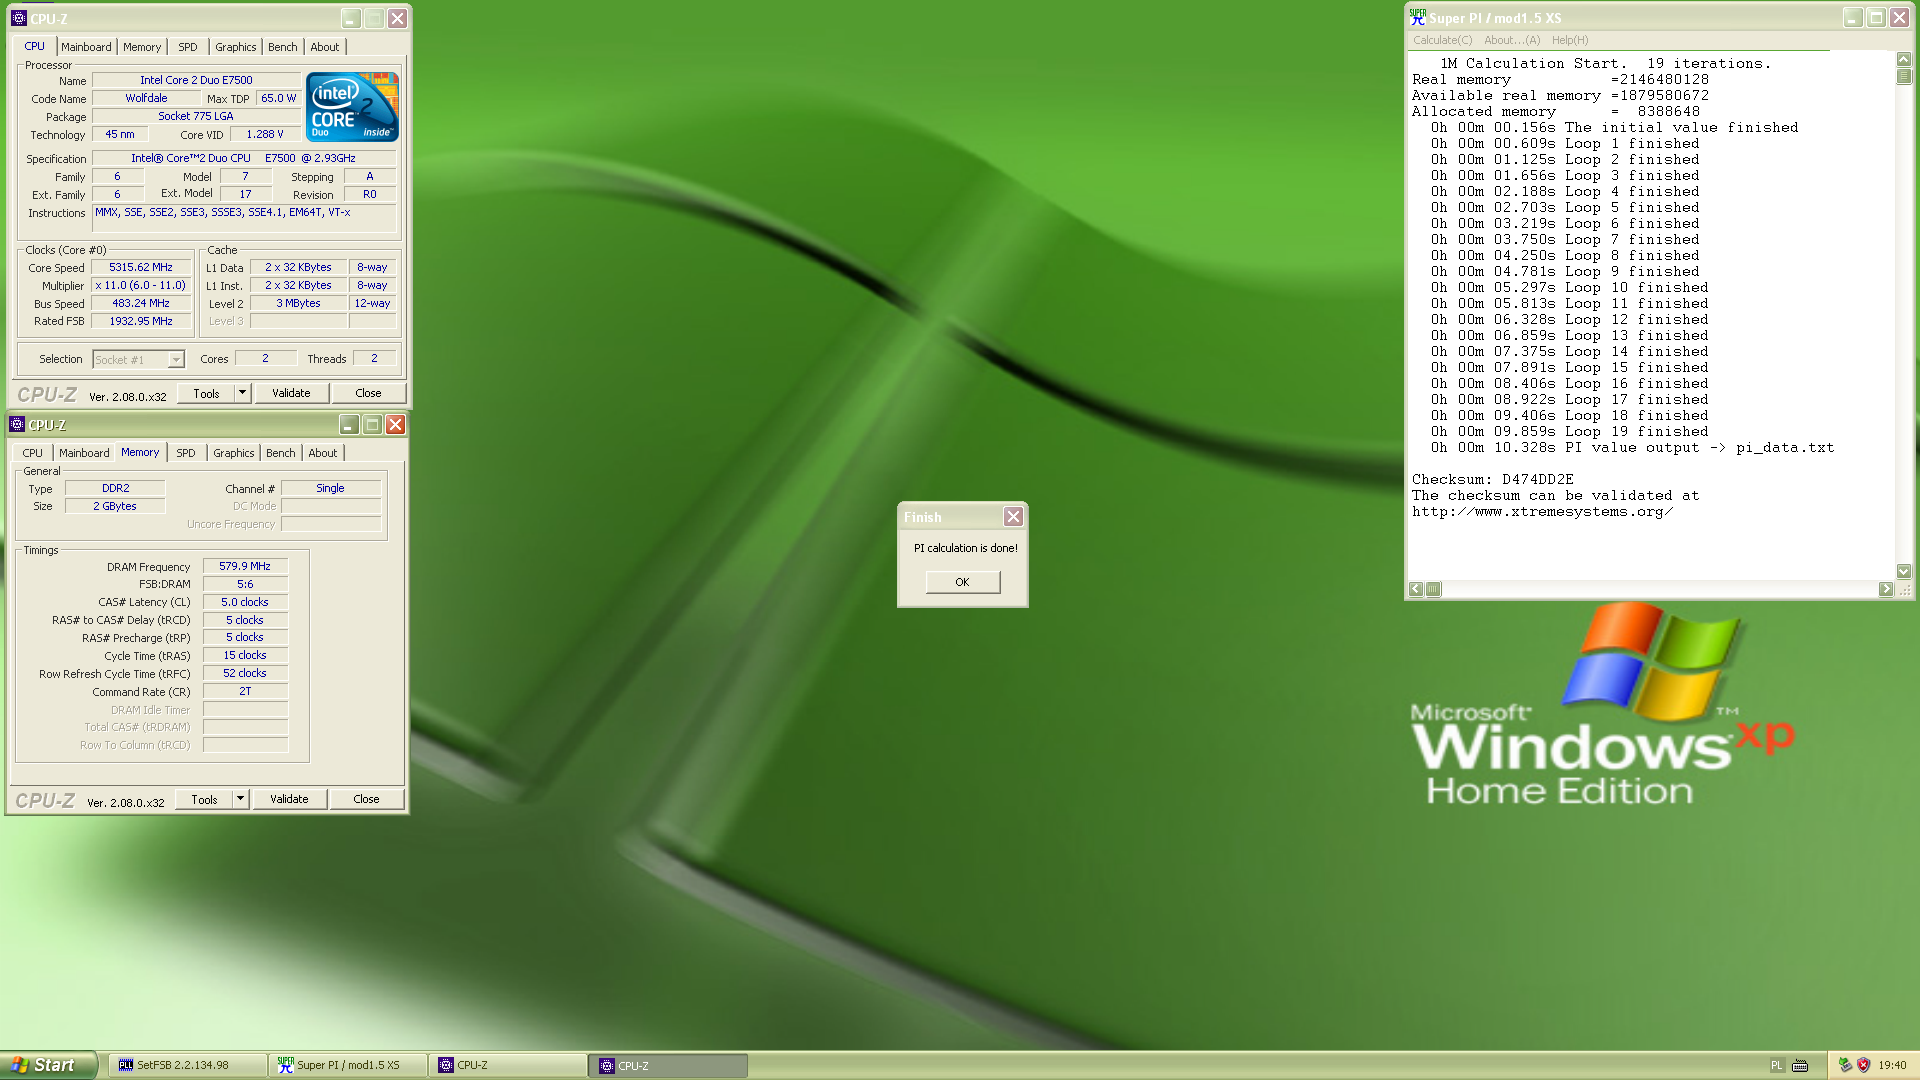Click the on-screen keyboard tray icon

1800,1066
